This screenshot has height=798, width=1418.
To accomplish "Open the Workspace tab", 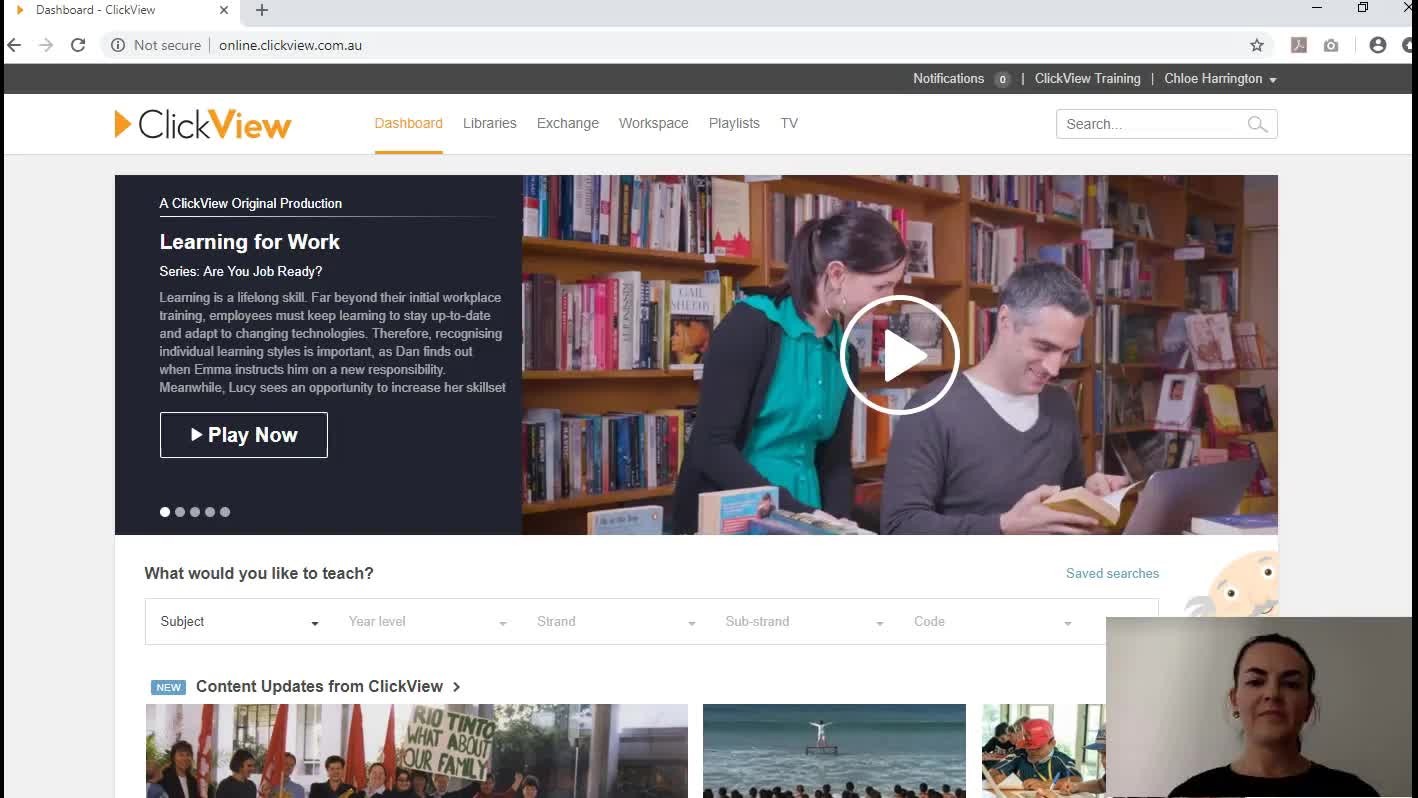I will pos(653,124).
